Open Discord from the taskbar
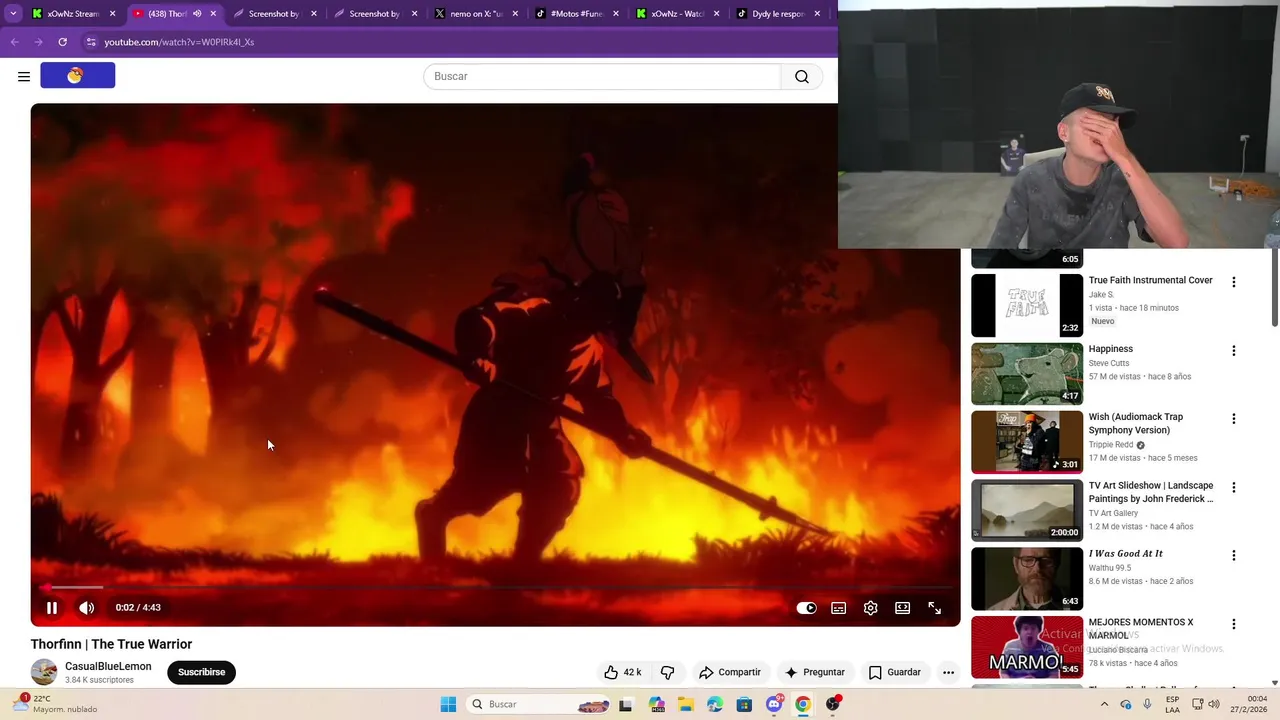 [774, 704]
